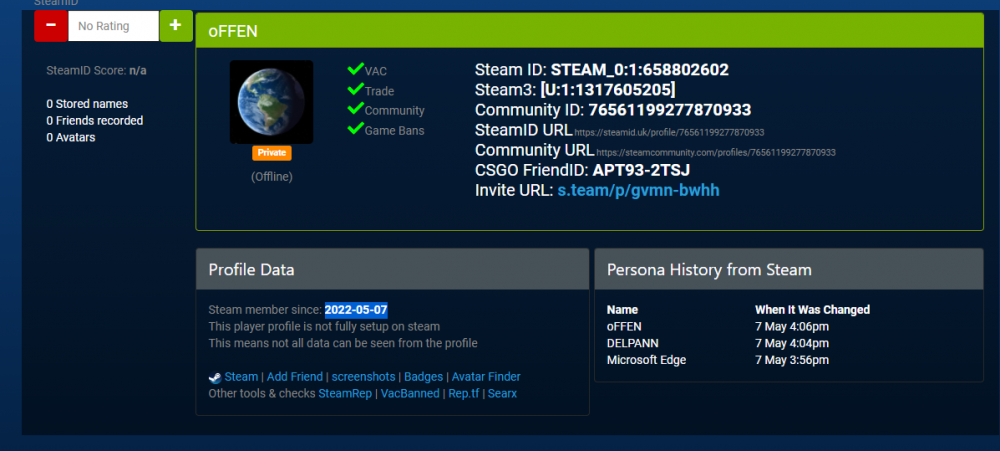Open the Badges link
Image resolution: width=1000 pixels, height=451 pixels.
click(x=423, y=377)
